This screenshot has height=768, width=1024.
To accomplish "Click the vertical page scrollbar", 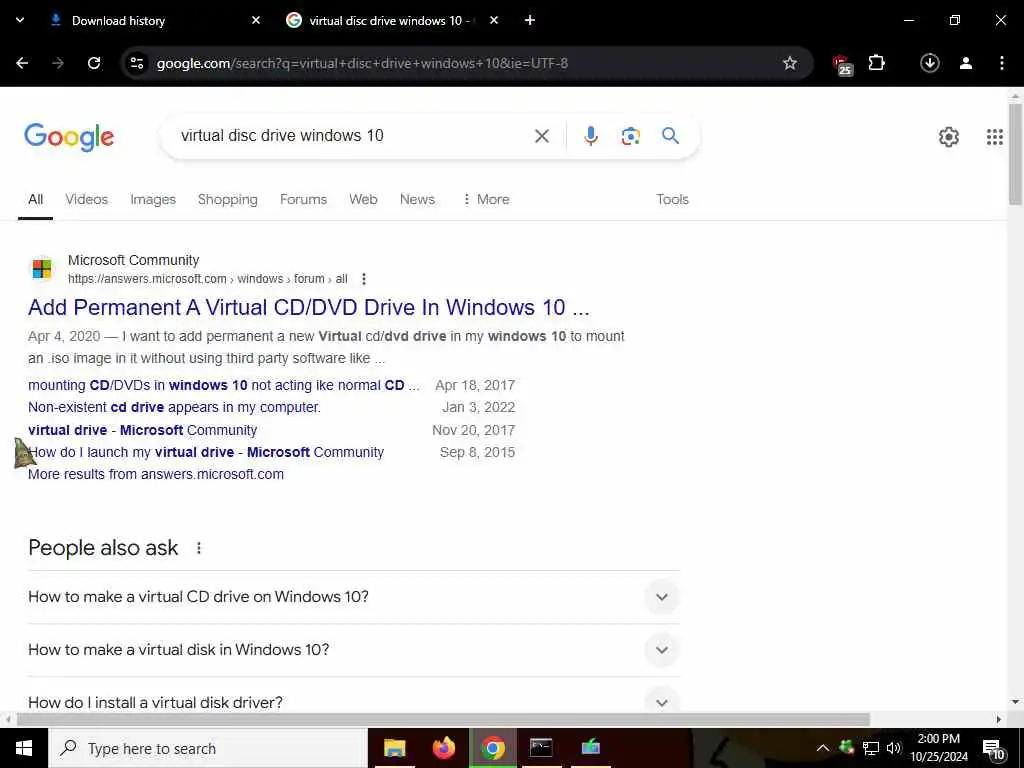I will (1015, 154).
